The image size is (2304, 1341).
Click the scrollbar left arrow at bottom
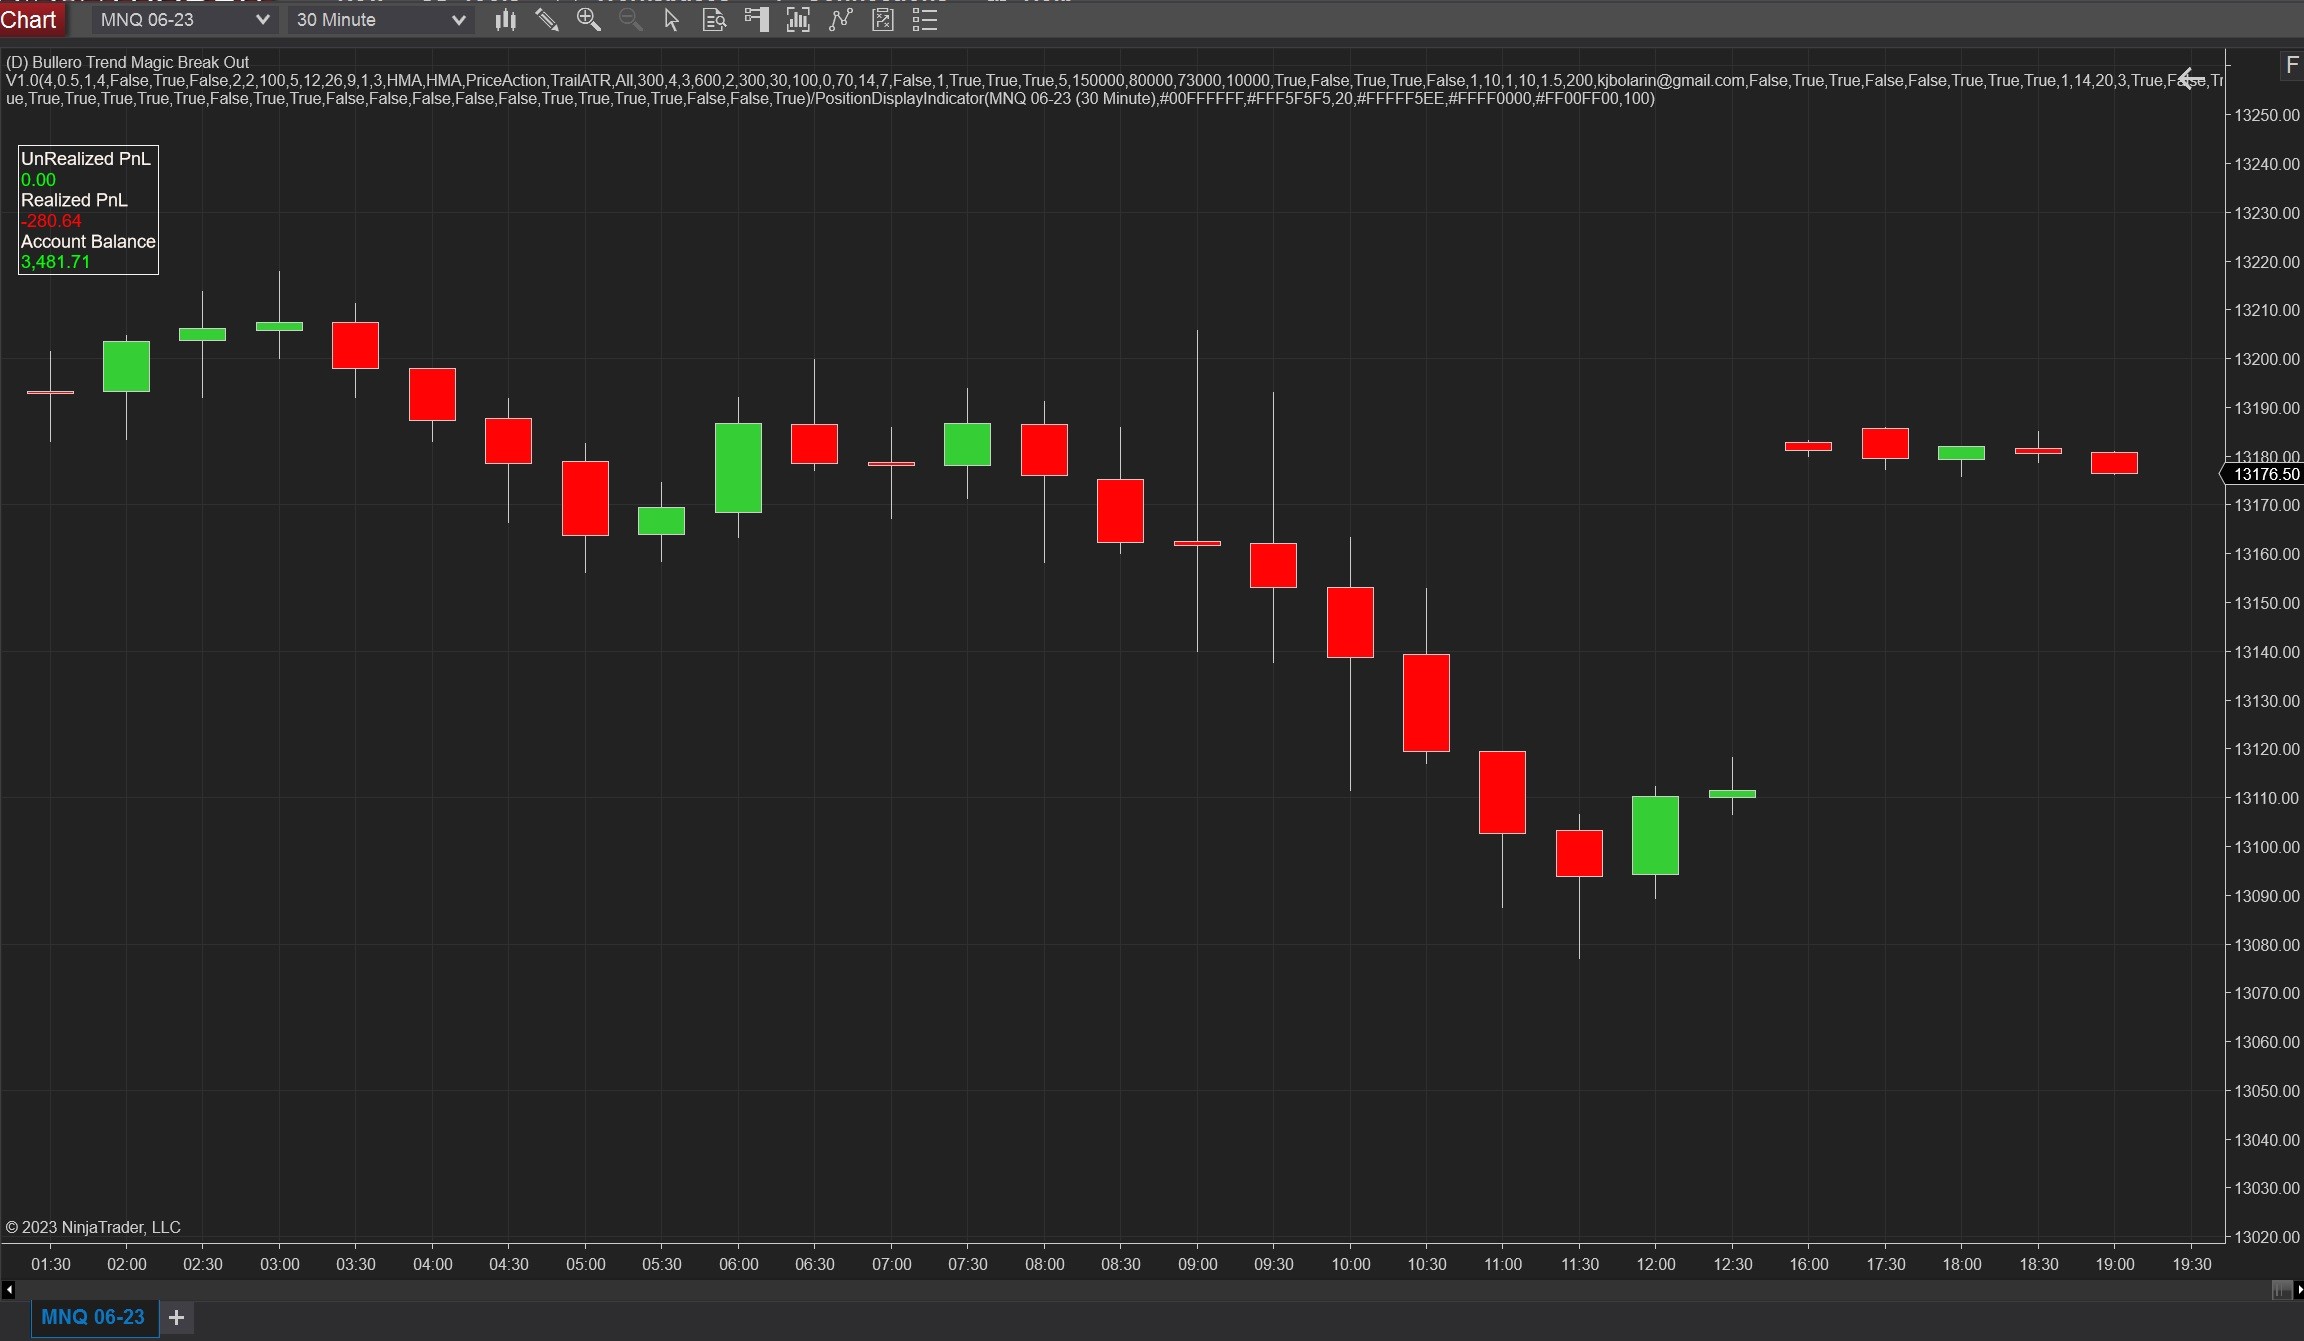click(x=8, y=1290)
